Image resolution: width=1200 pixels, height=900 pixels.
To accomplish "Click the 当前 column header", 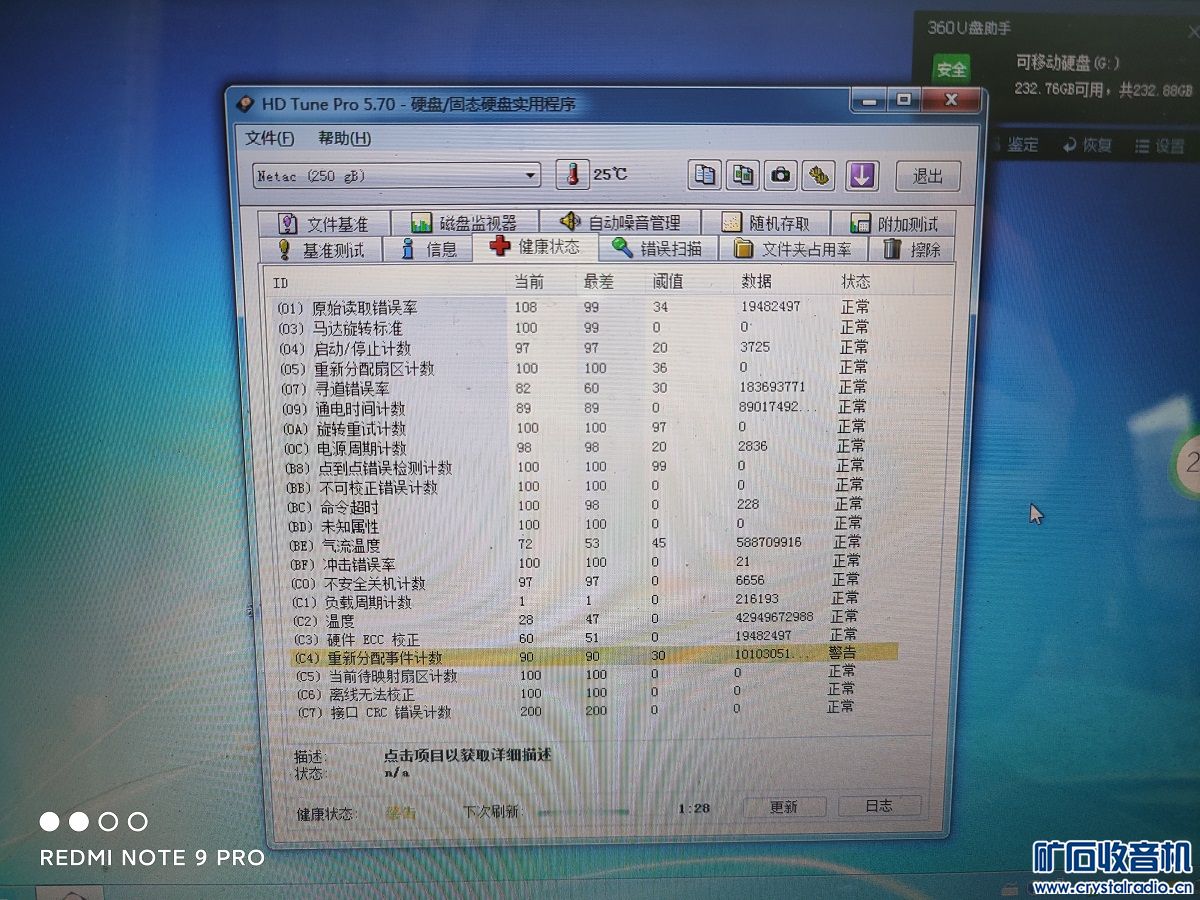I will 529,281.
